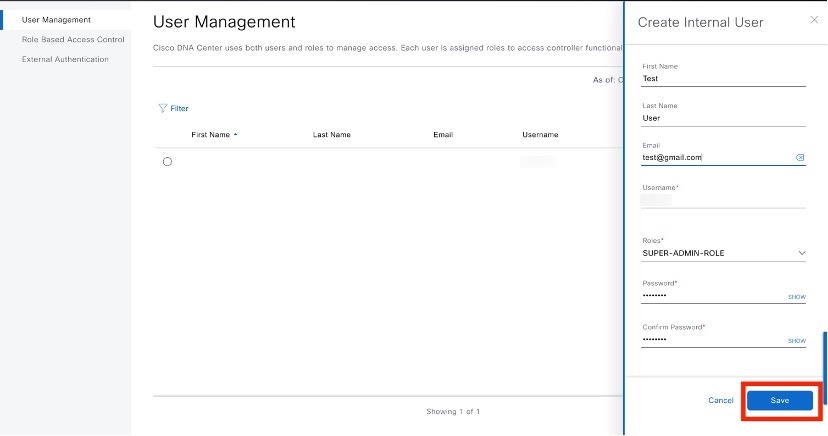Click the 'Showing 1 of 1' text
Screen dimensions: 828x436
click(x=453, y=411)
